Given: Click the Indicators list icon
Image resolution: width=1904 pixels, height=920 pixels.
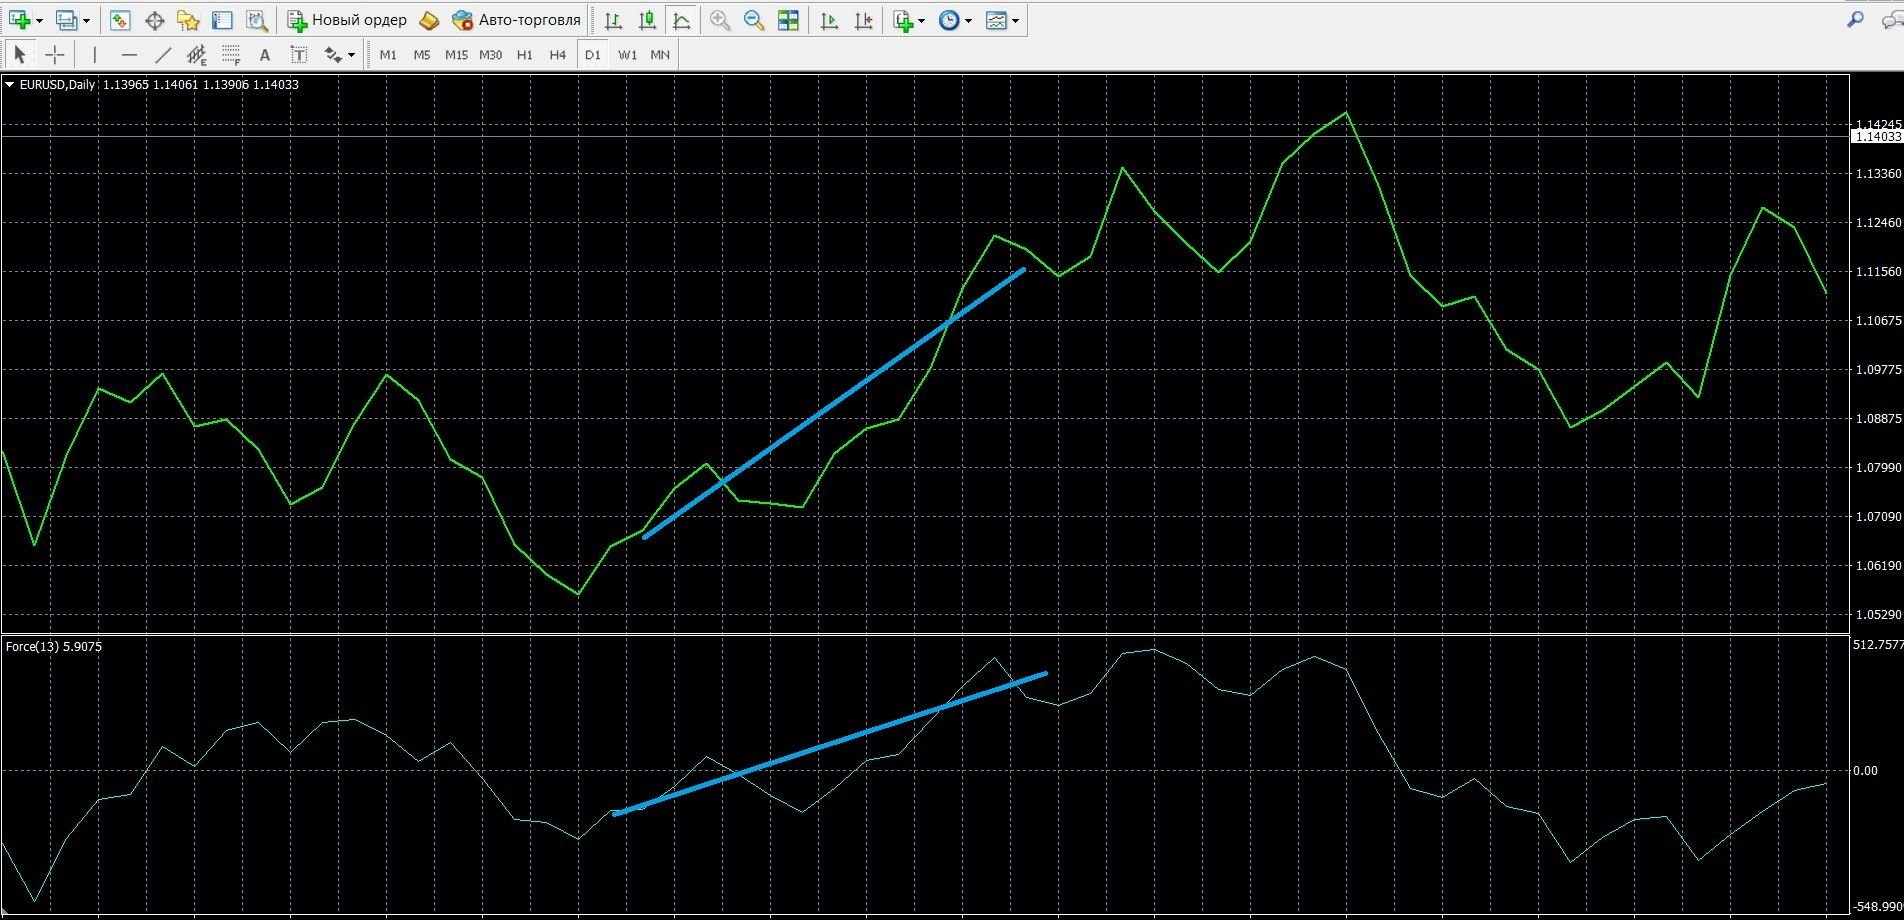Looking at the screenshot, I should click(x=905, y=20).
